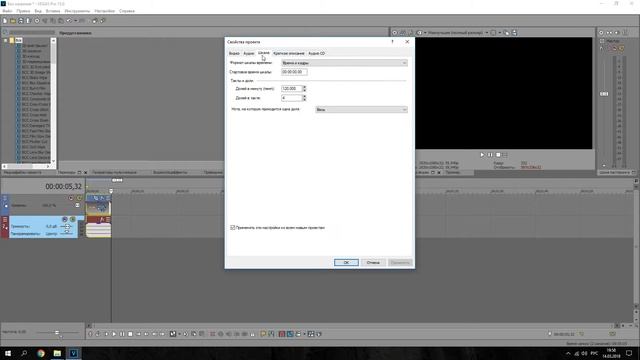Click the ruler start time input field
640x360 pixels.
coord(294,72)
